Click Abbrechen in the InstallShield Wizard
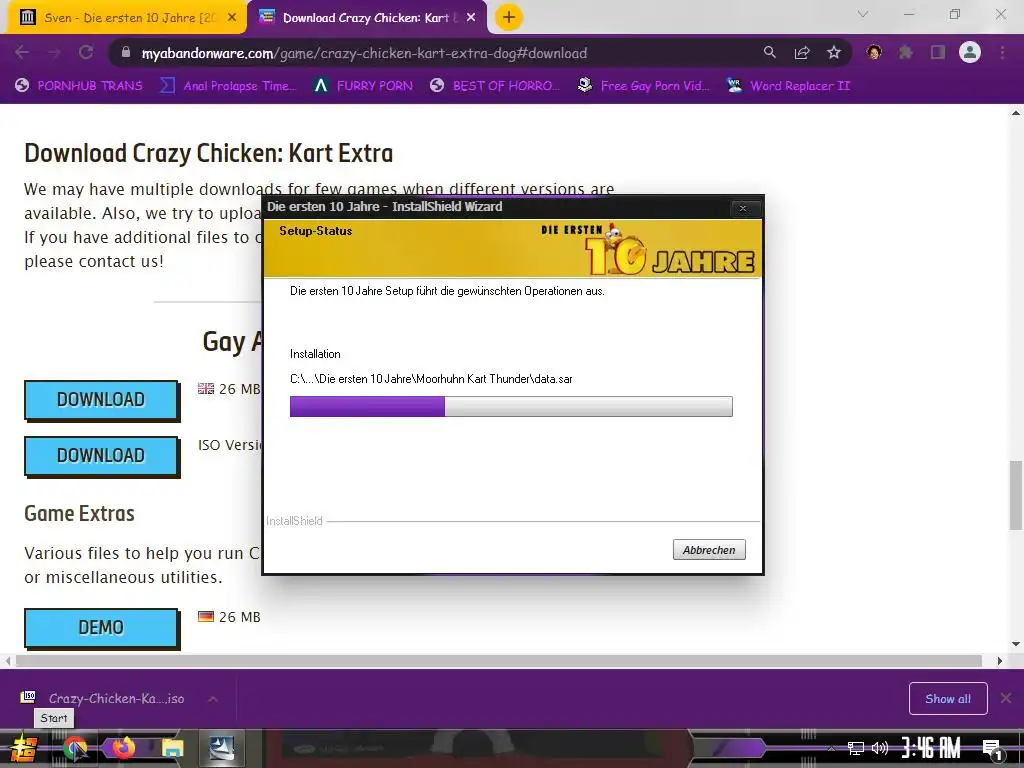Image resolution: width=1024 pixels, height=768 pixels. tap(709, 550)
